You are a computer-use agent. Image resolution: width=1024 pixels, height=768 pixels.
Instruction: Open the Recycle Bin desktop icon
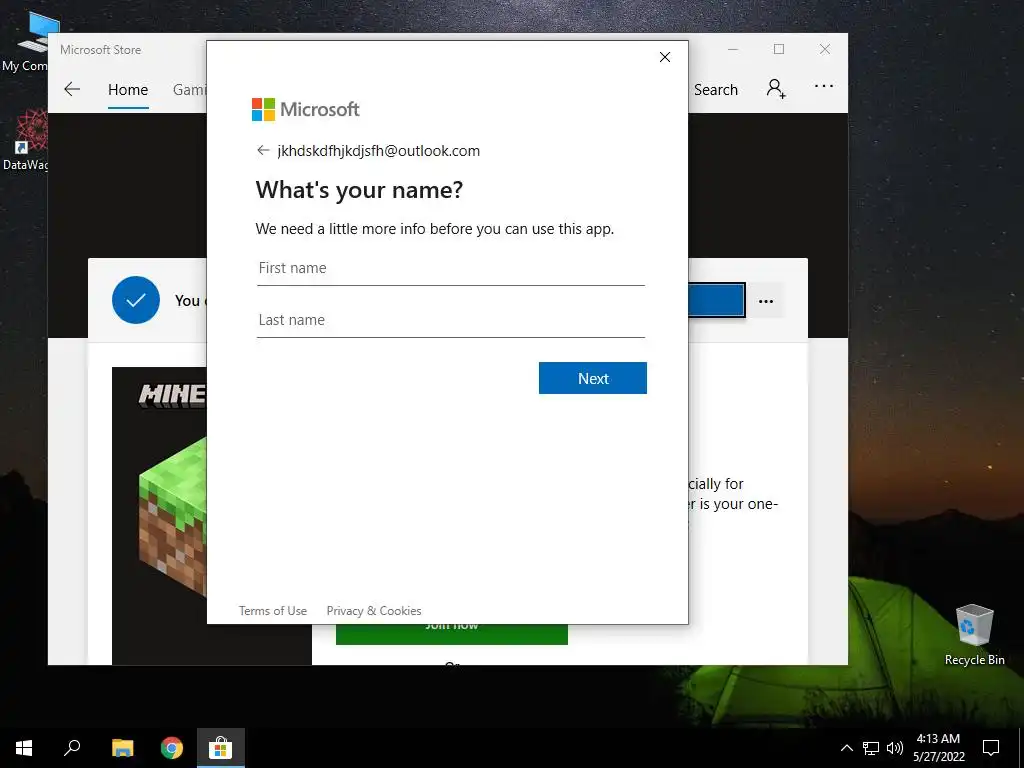pos(974,635)
